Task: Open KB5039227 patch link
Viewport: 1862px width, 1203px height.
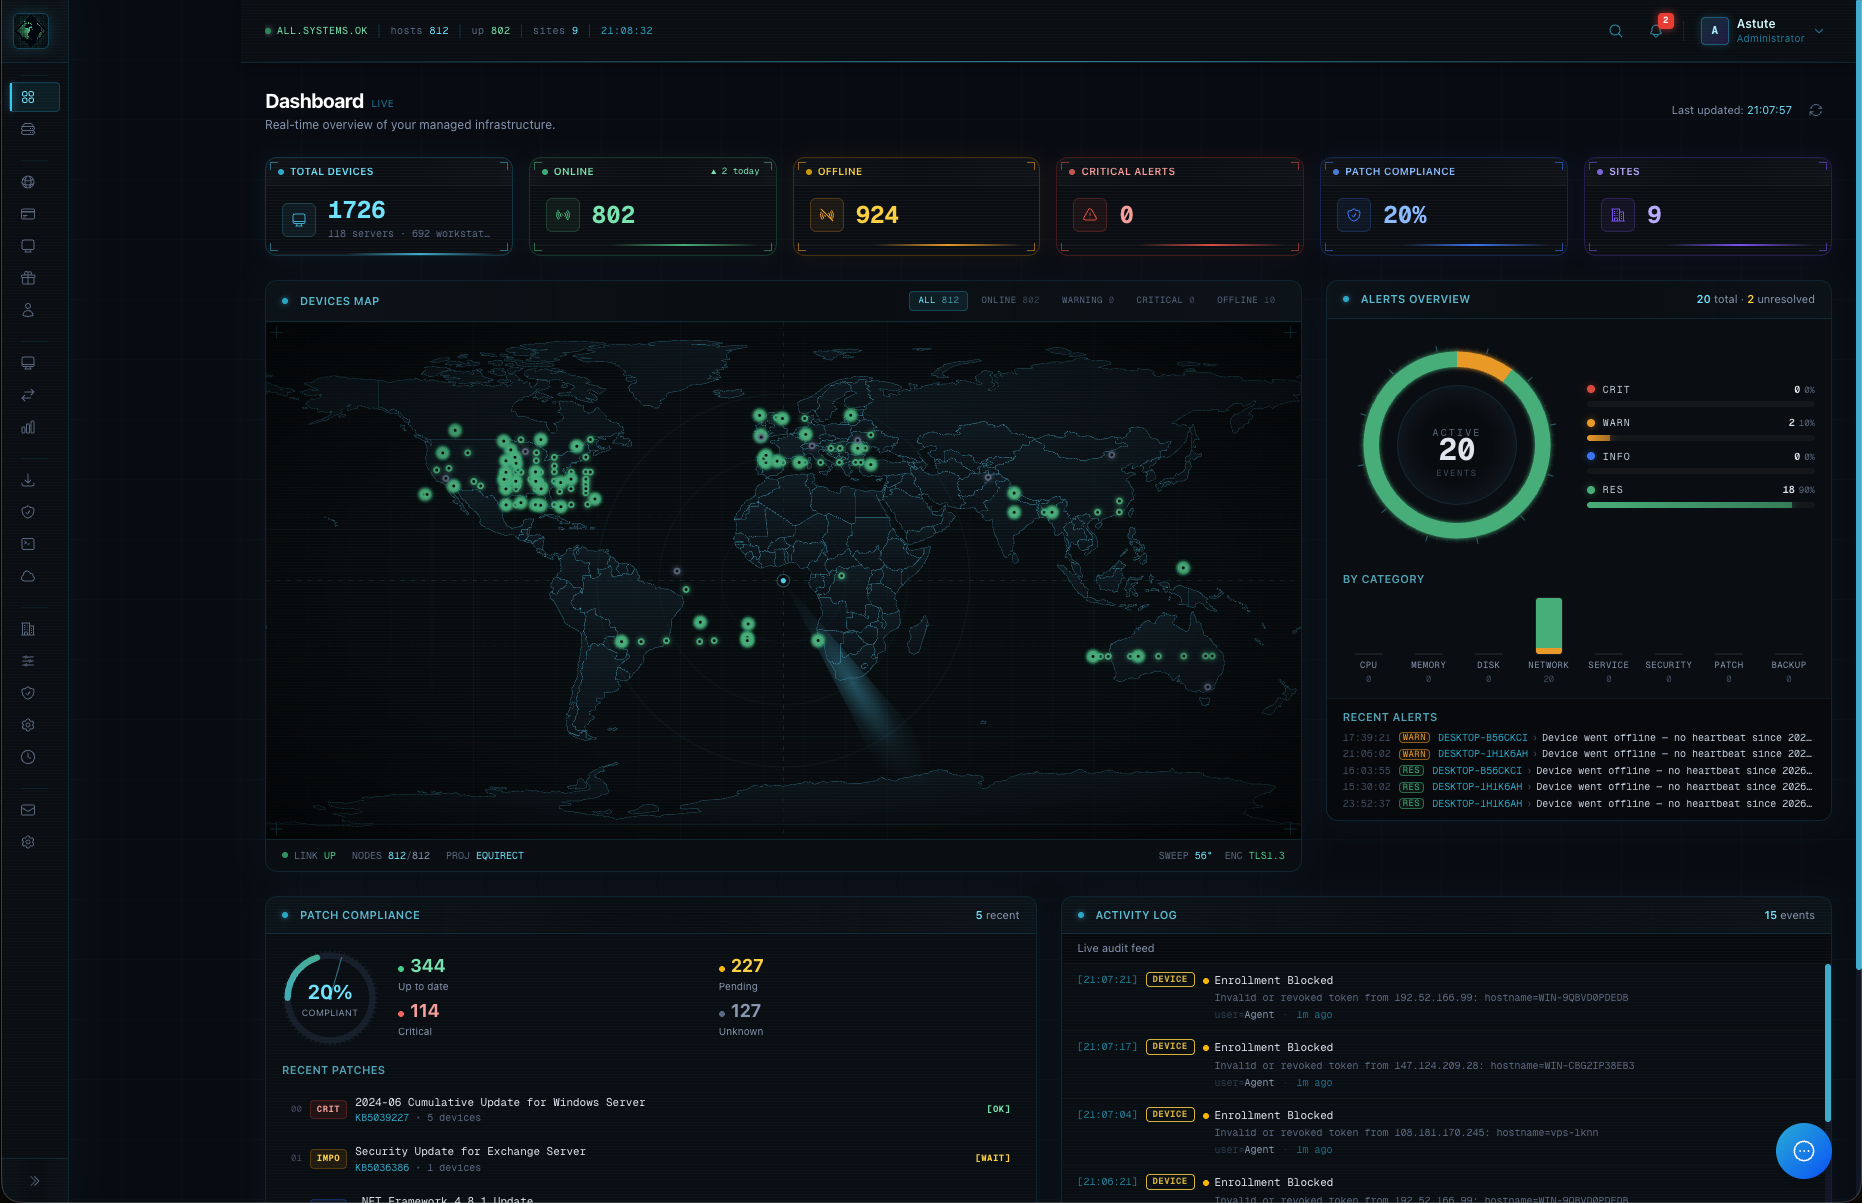Action: pos(382,1118)
